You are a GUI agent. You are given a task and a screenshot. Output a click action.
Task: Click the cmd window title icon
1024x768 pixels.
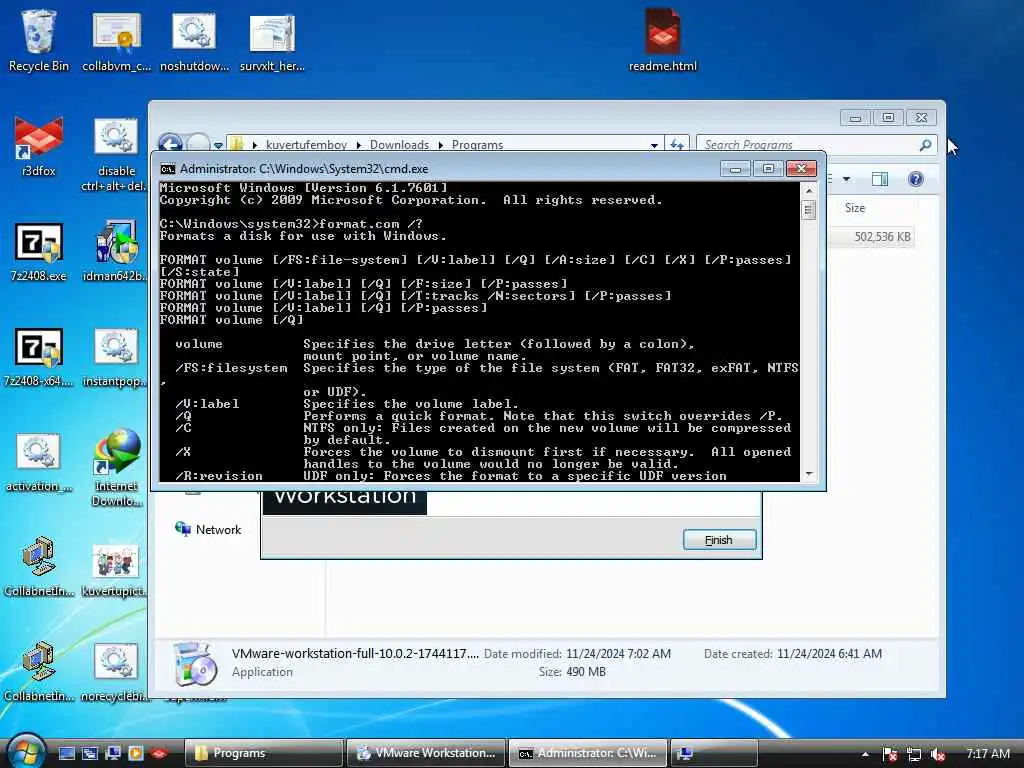click(168, 169)
